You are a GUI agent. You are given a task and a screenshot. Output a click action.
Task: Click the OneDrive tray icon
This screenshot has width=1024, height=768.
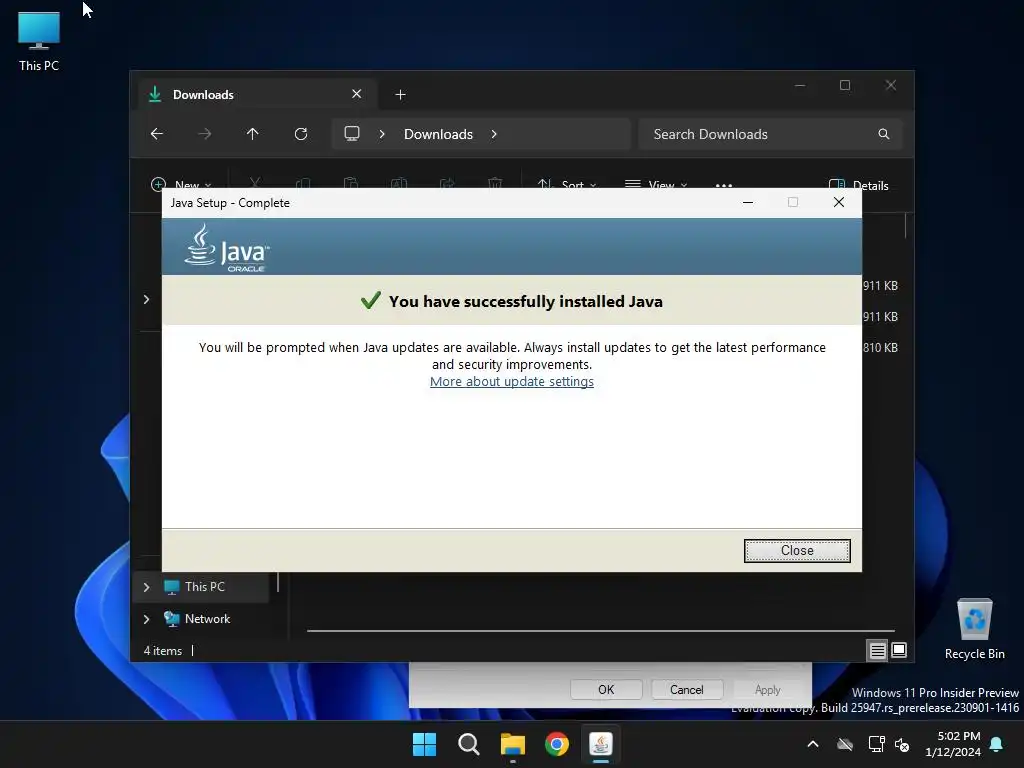click(x=845, y=744)
